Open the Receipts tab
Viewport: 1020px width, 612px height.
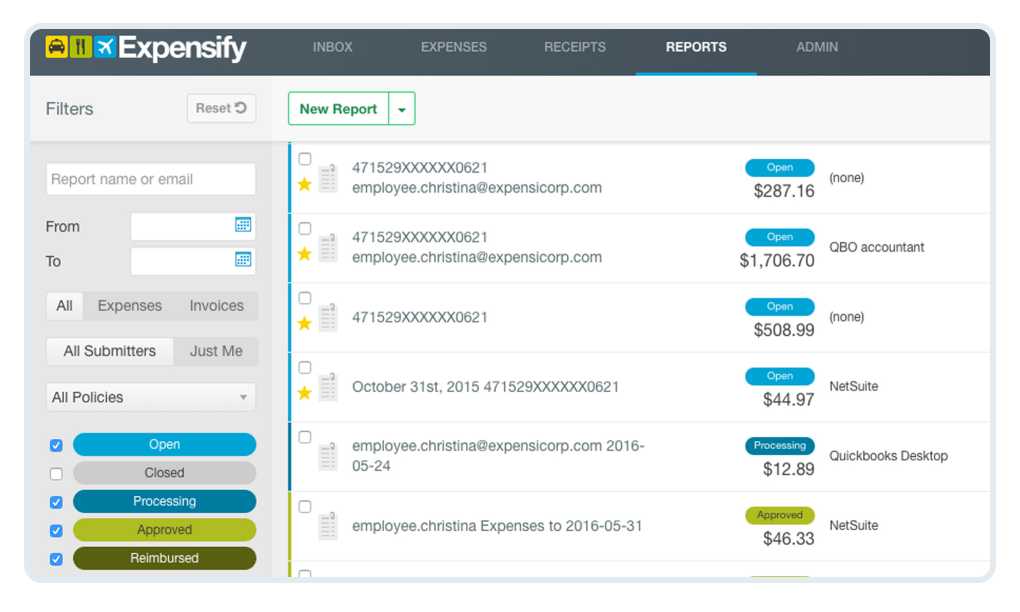(575, 47)
